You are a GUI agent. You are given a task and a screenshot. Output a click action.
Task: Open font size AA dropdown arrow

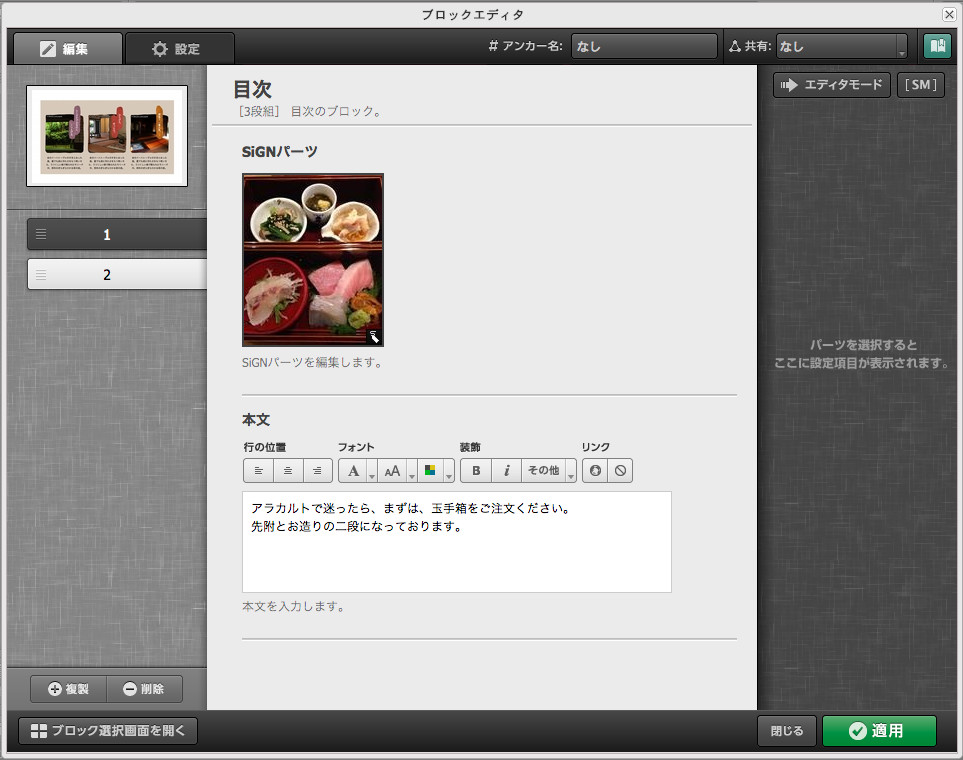pos(412,471)
